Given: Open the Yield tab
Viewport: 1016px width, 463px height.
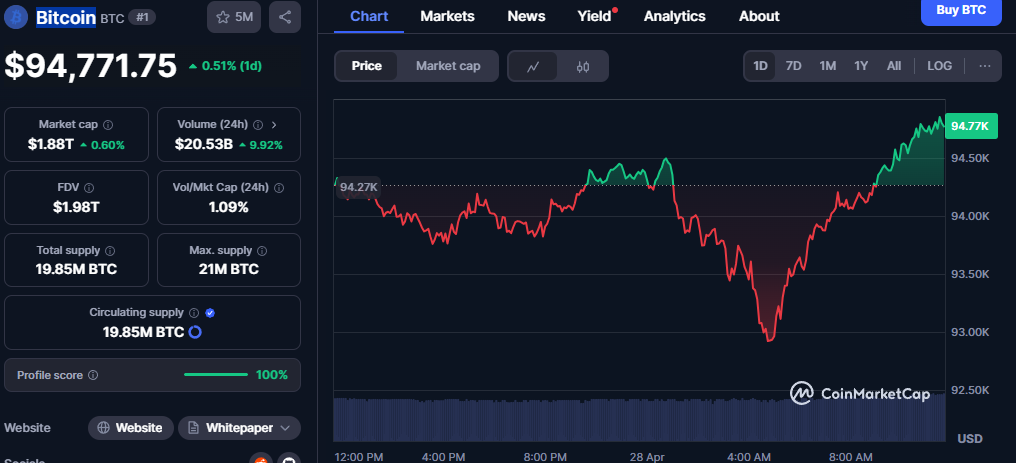Looking at the screenshot, I should coord(594,16).
